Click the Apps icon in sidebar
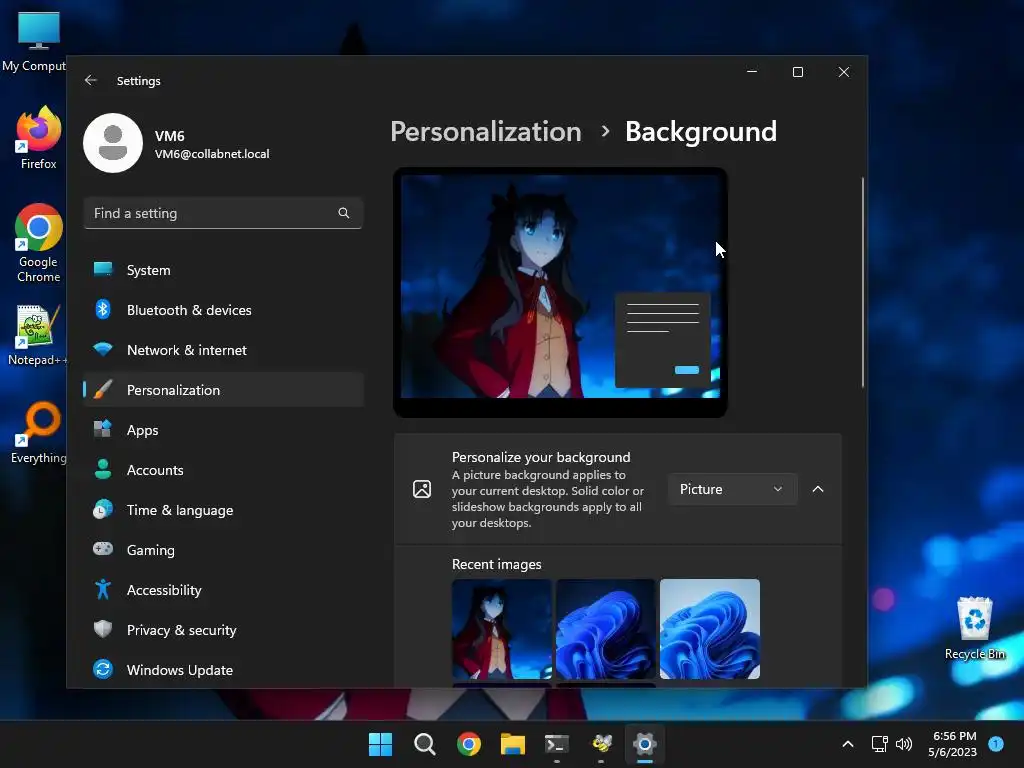Image resolution: width=1024 pixels, height=768 pixels. pyautogui.click(x=103, y=429)
